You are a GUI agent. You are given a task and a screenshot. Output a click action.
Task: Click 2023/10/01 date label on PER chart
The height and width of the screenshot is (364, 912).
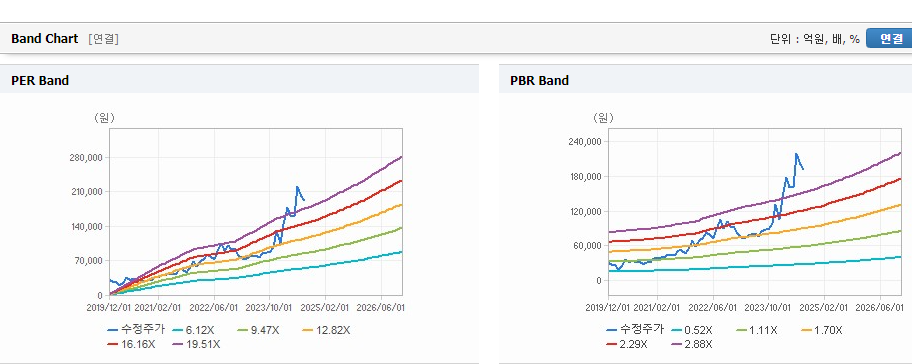pos(269,307)
